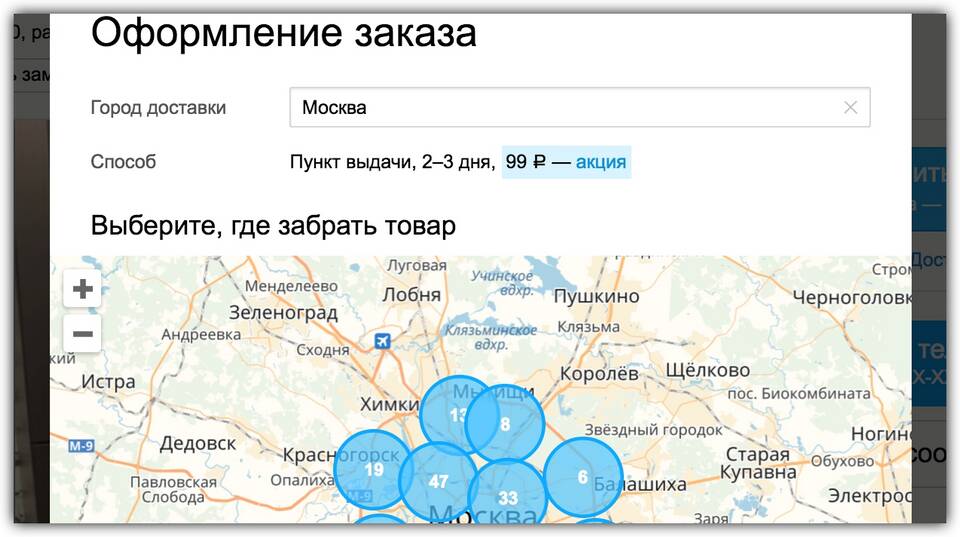
Task: Open the pickup cluster marked 8
Action: [507, 424]
